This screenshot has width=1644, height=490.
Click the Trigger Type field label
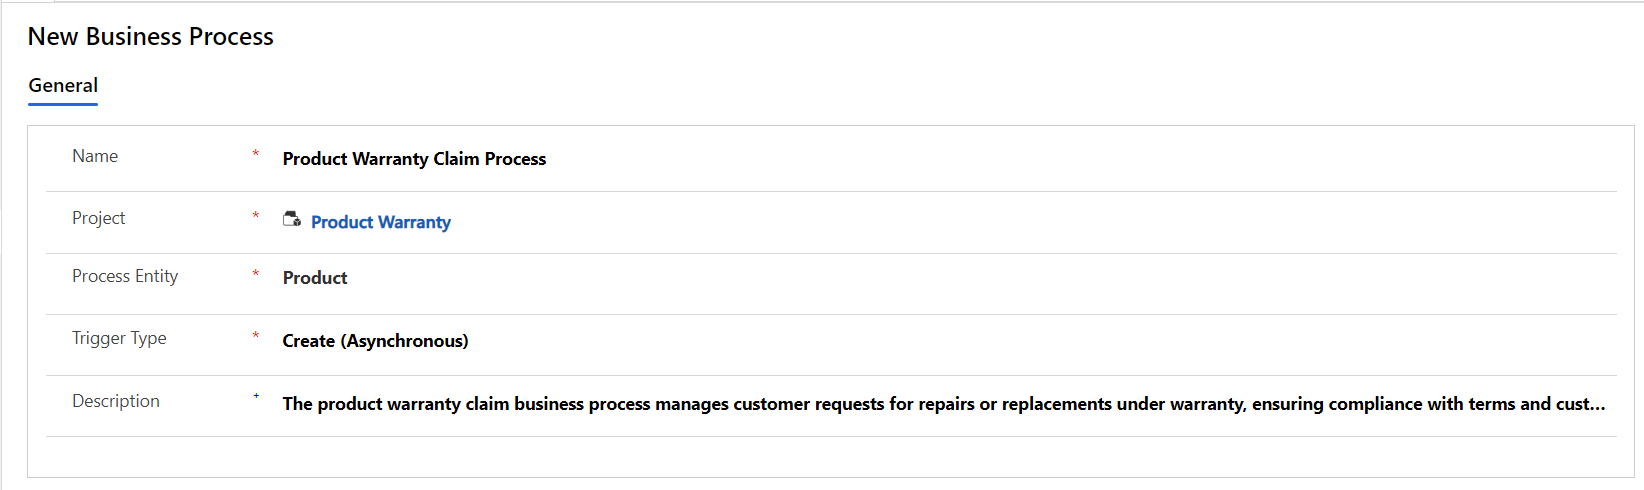coord(119,338)
